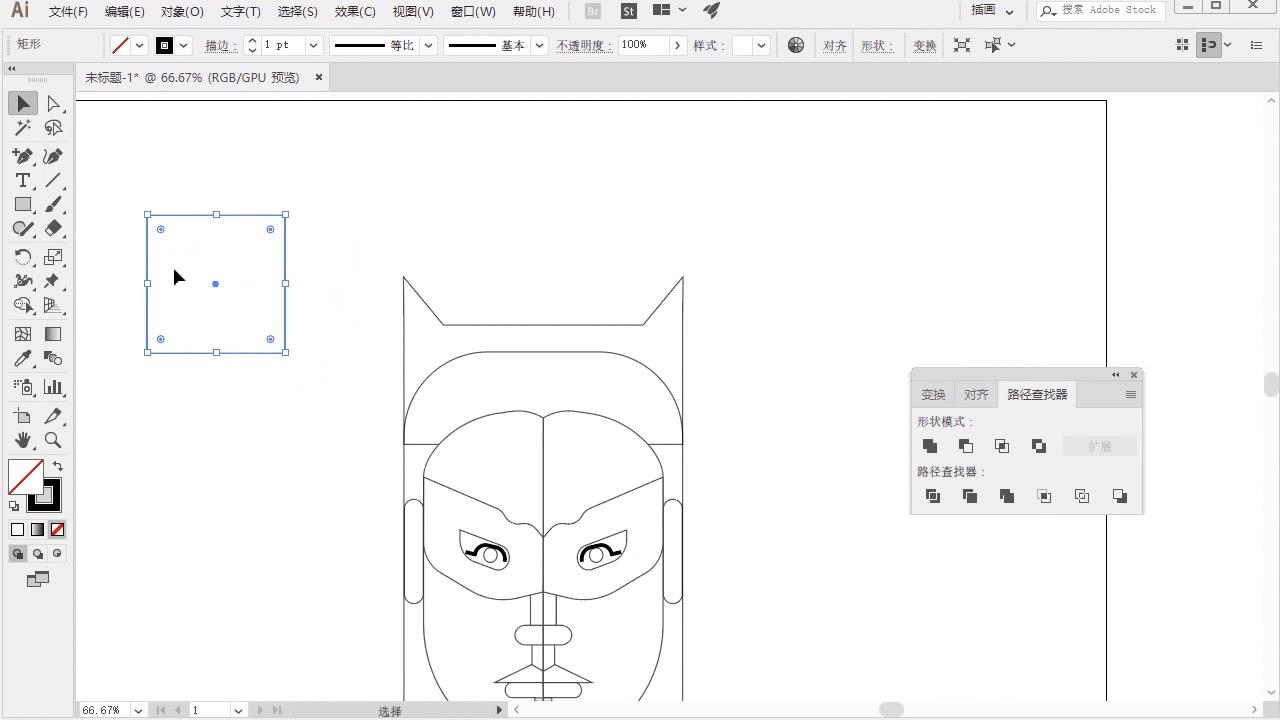Image resolution: width=1280 pixels, height=720 pixels.
Task: Select the Shaper tool
Action: pyautogui.click(x=23, y=228)
